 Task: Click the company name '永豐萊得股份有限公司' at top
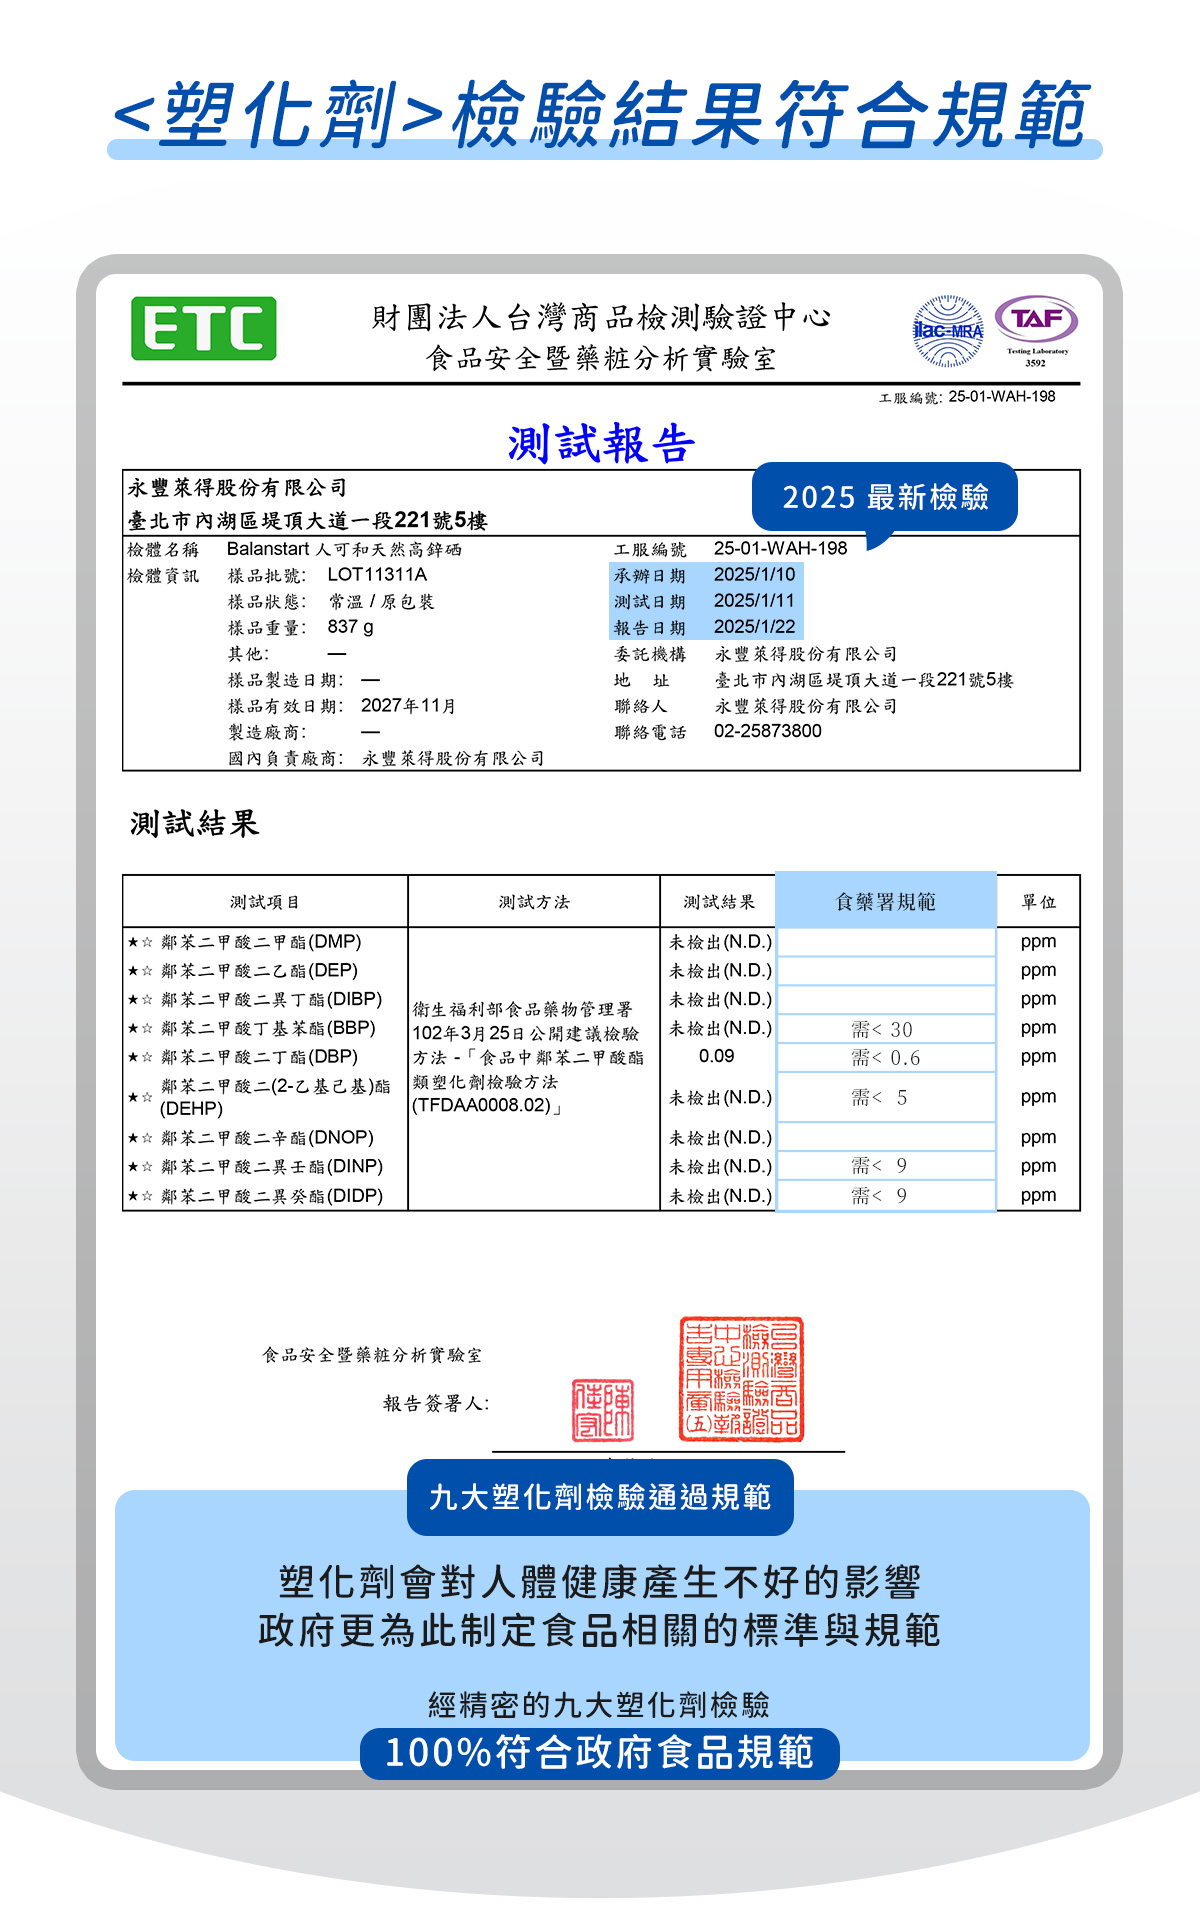pyautogui.click(x=237, y=488)
